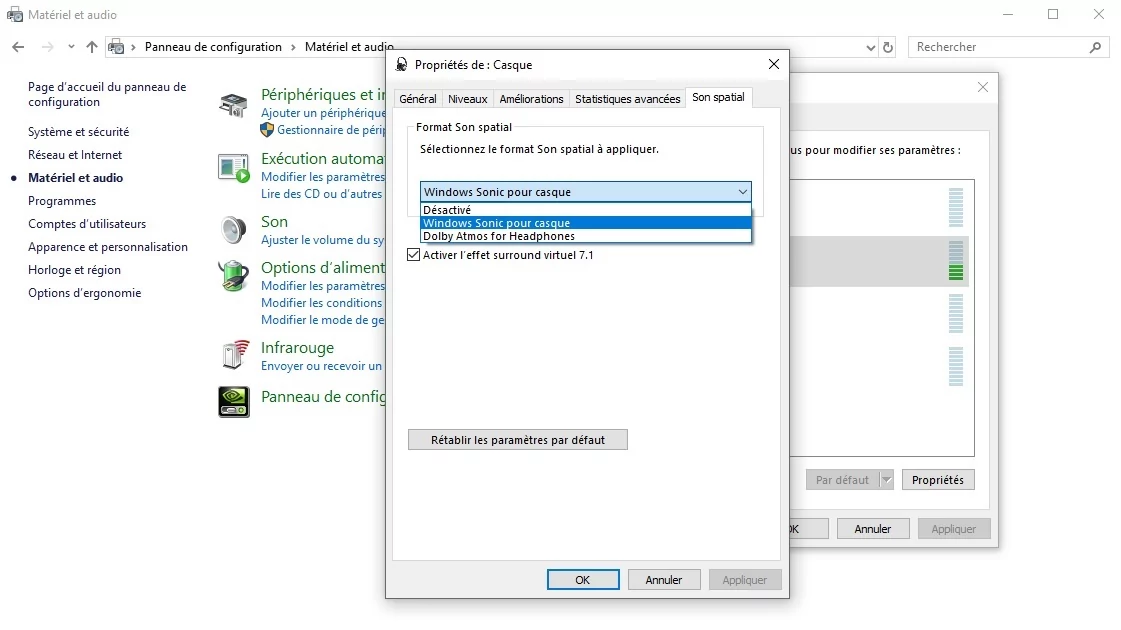1121x630 pixels.
Task: Open the Par défaut dropdown arrow
Action: [887, 480]
